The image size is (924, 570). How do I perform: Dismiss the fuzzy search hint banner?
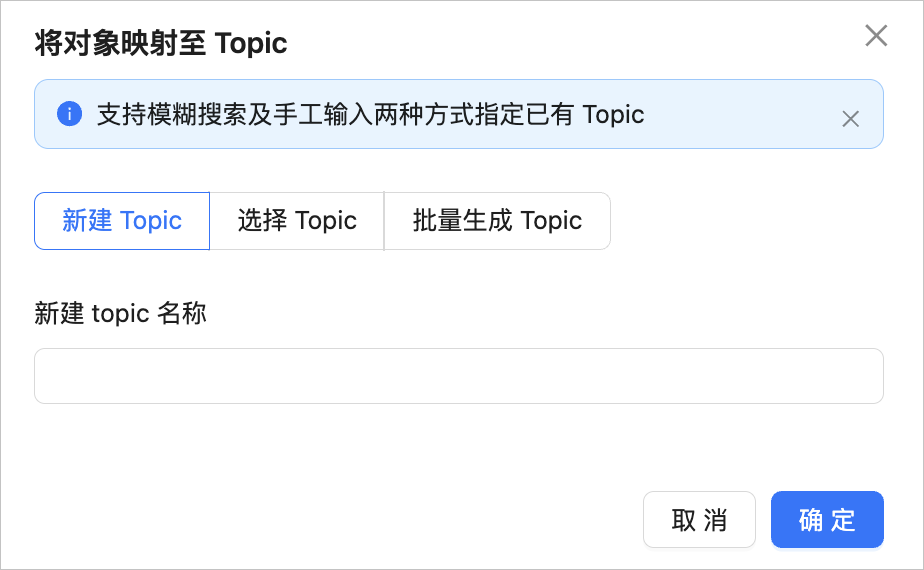(850, 119)
